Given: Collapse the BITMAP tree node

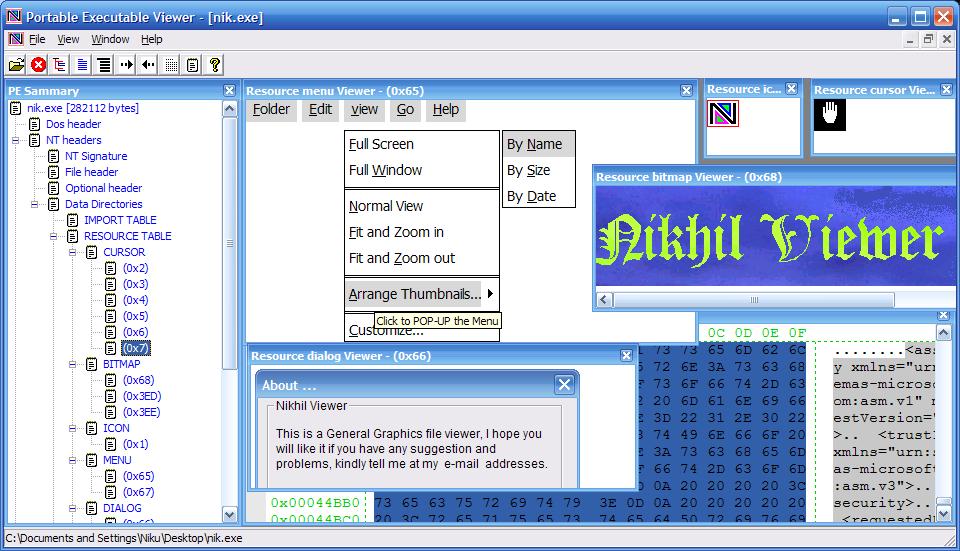Looking at the screenshot, I should [72, 364].
